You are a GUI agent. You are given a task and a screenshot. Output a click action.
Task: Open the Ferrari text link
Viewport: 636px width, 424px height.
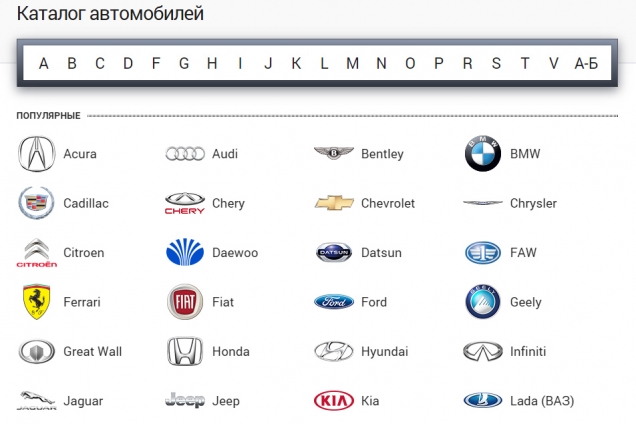click(82, 302)
